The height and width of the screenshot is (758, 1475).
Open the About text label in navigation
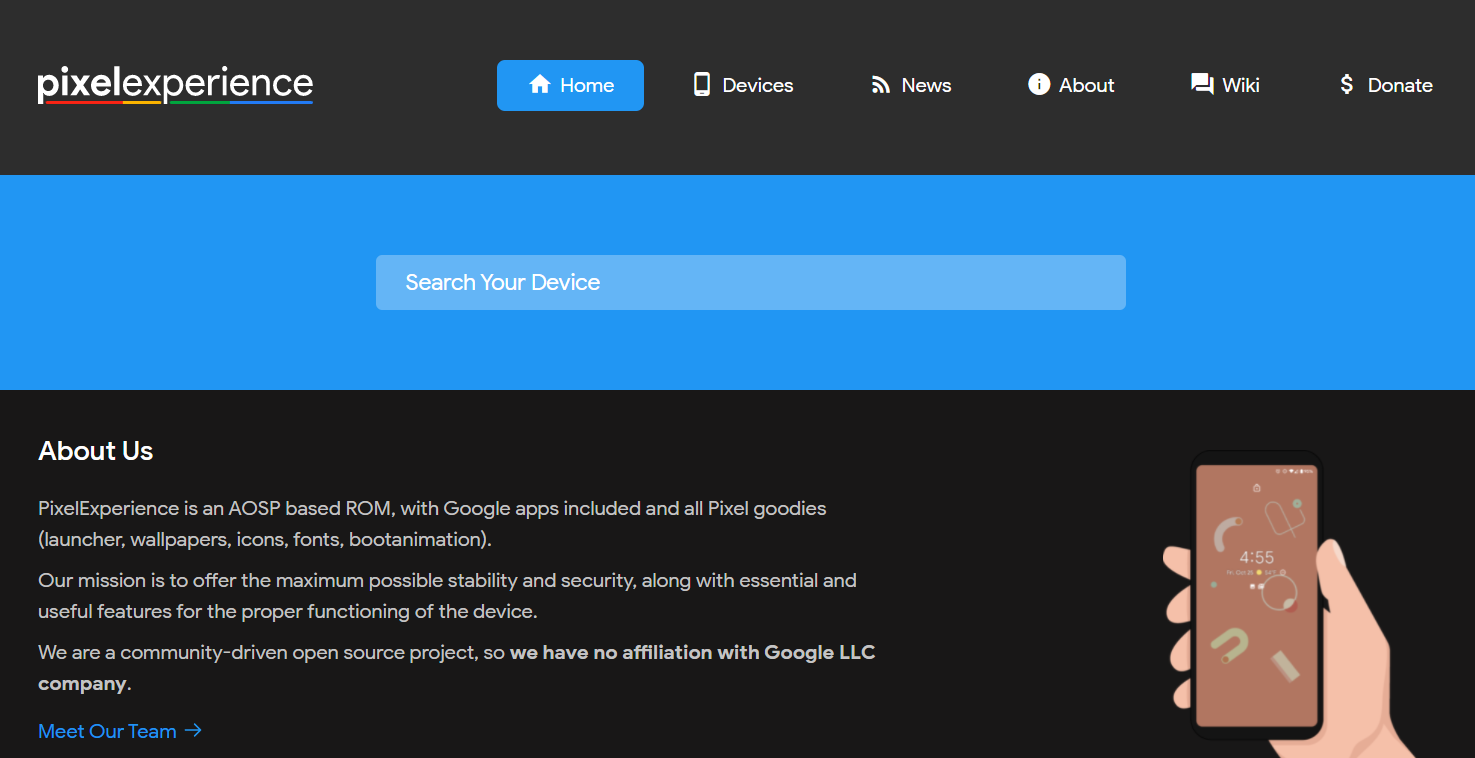tap(1086, 85)
